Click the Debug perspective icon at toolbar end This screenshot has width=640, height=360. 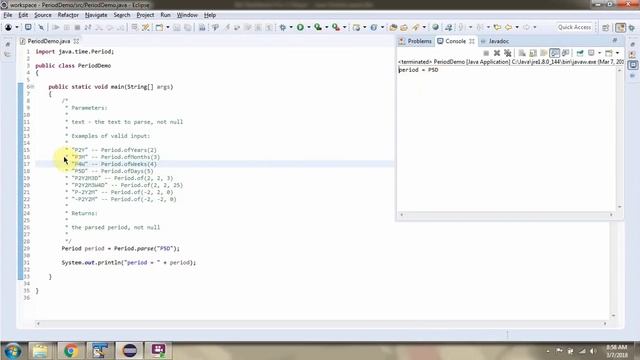[632, 27]
